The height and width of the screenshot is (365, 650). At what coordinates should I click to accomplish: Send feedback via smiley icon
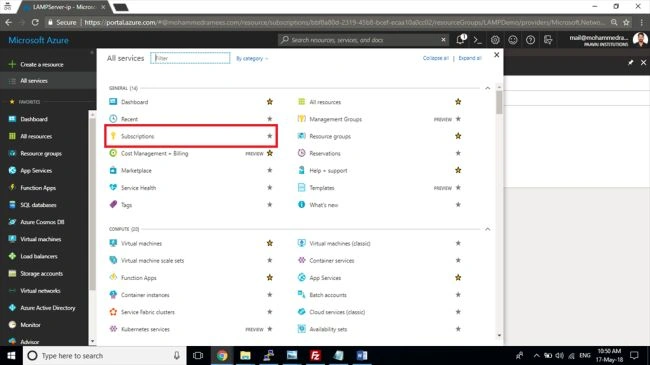(513, 40)
